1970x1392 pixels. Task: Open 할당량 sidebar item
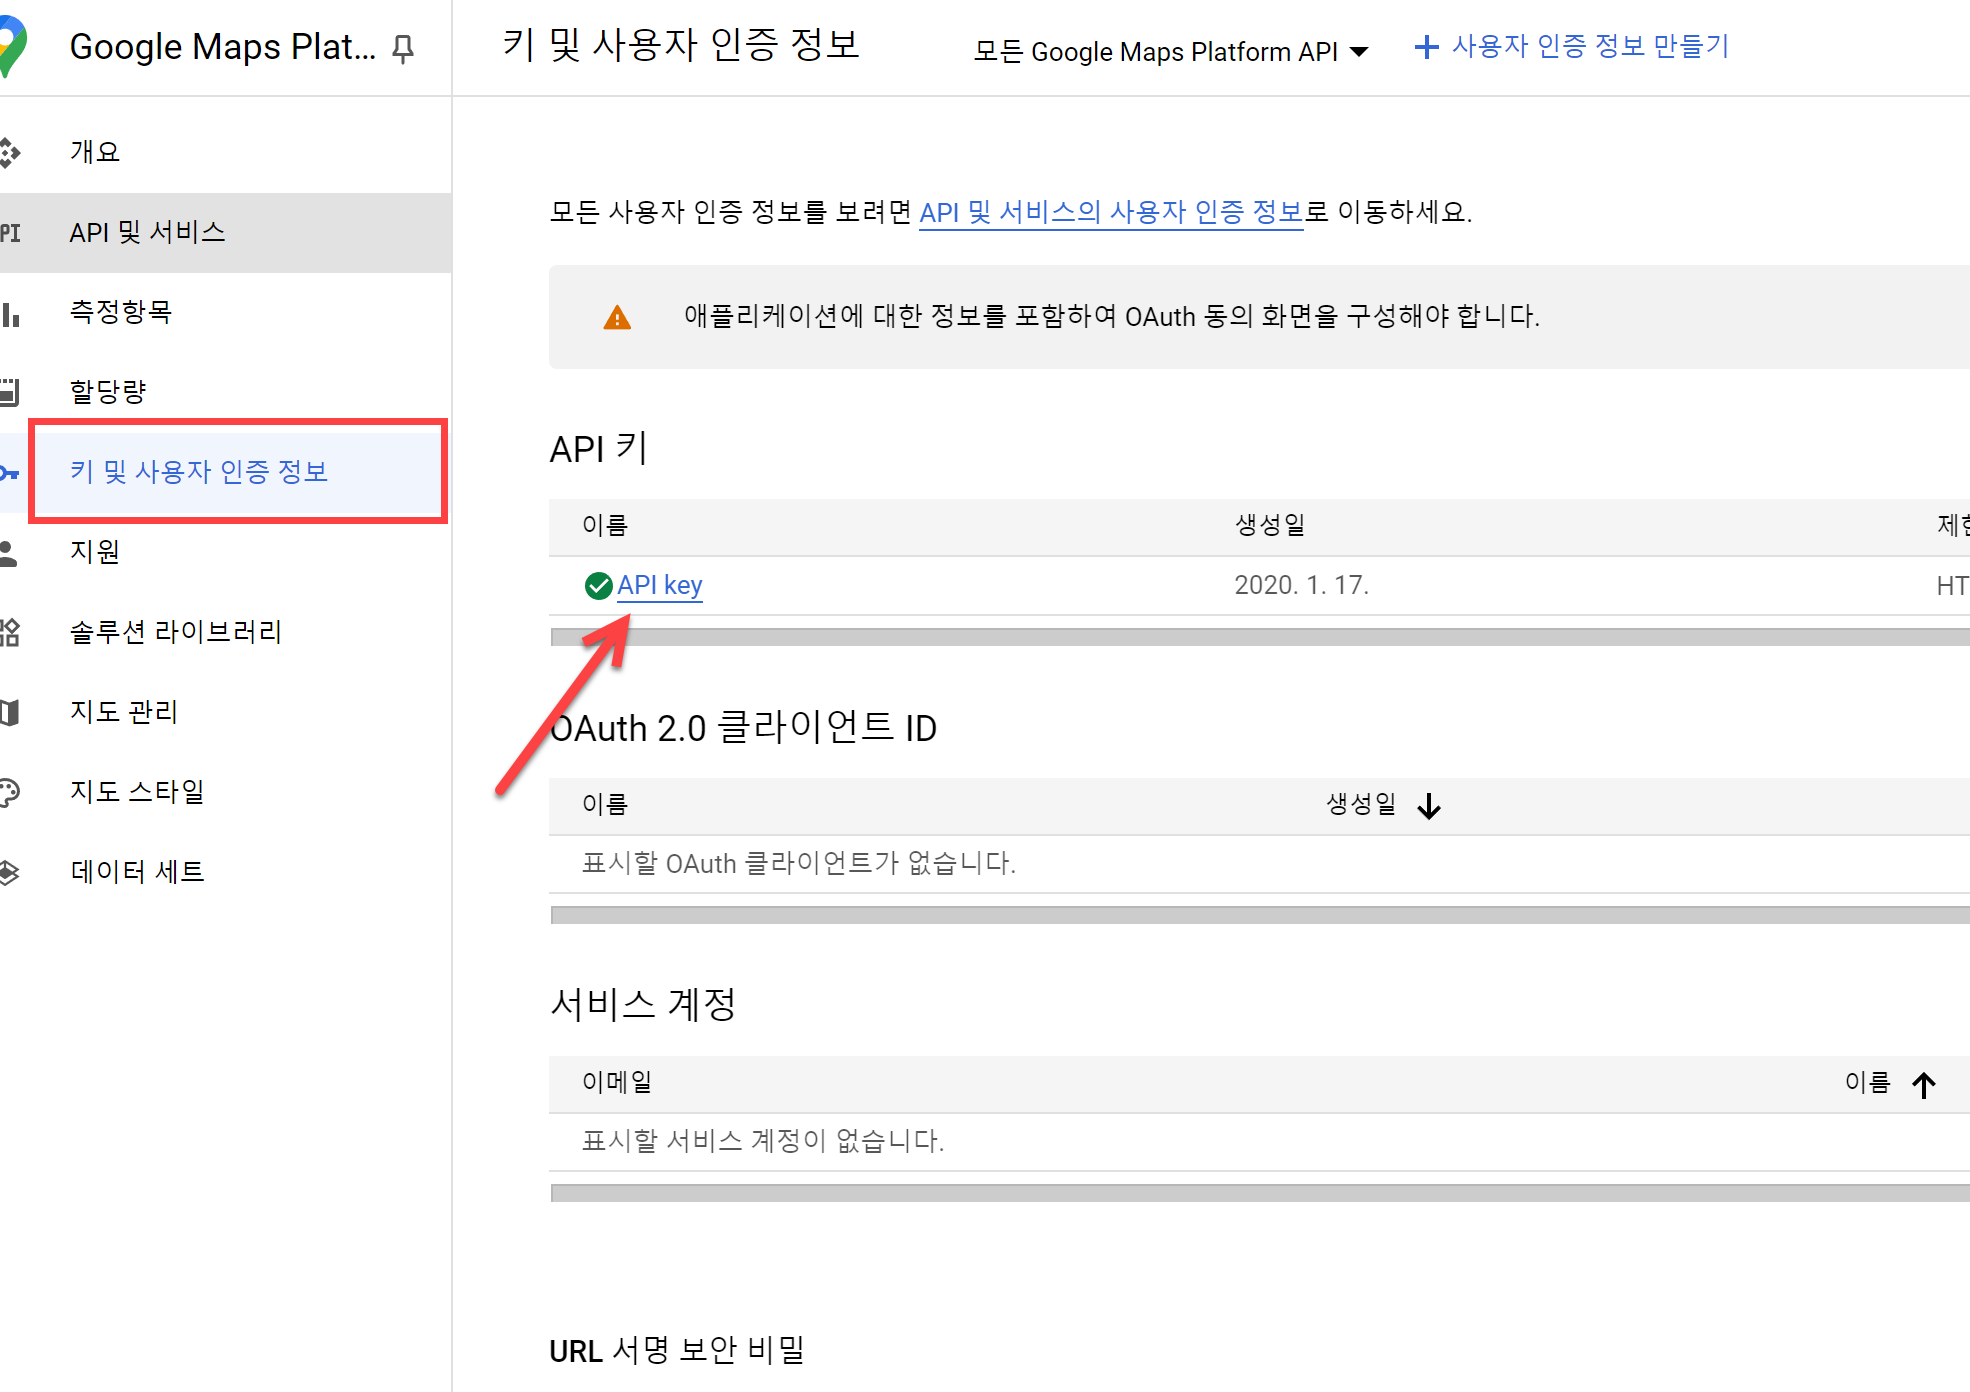[x=108, y=391]
